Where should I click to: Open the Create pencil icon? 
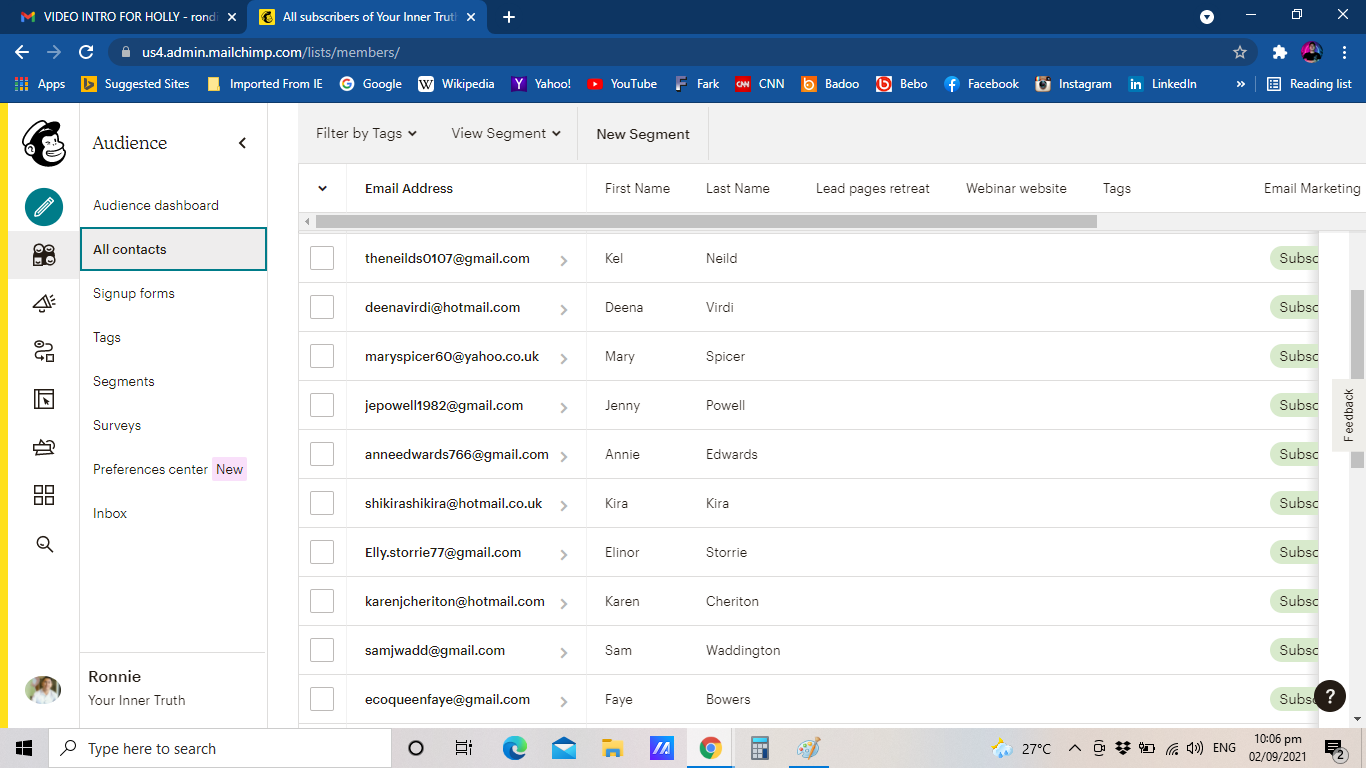point(44,207)
